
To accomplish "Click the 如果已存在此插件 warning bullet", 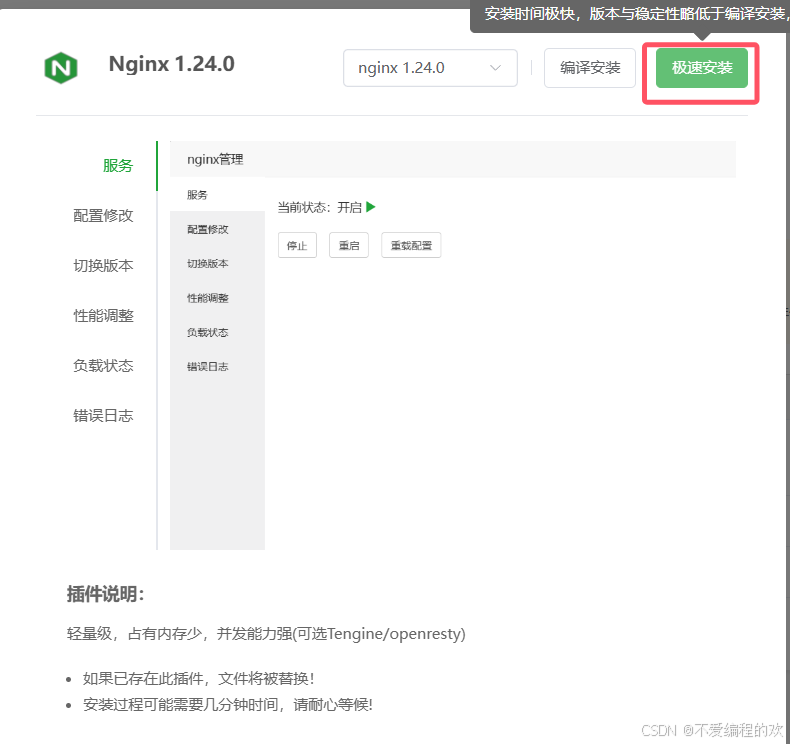I will [199, 679].
